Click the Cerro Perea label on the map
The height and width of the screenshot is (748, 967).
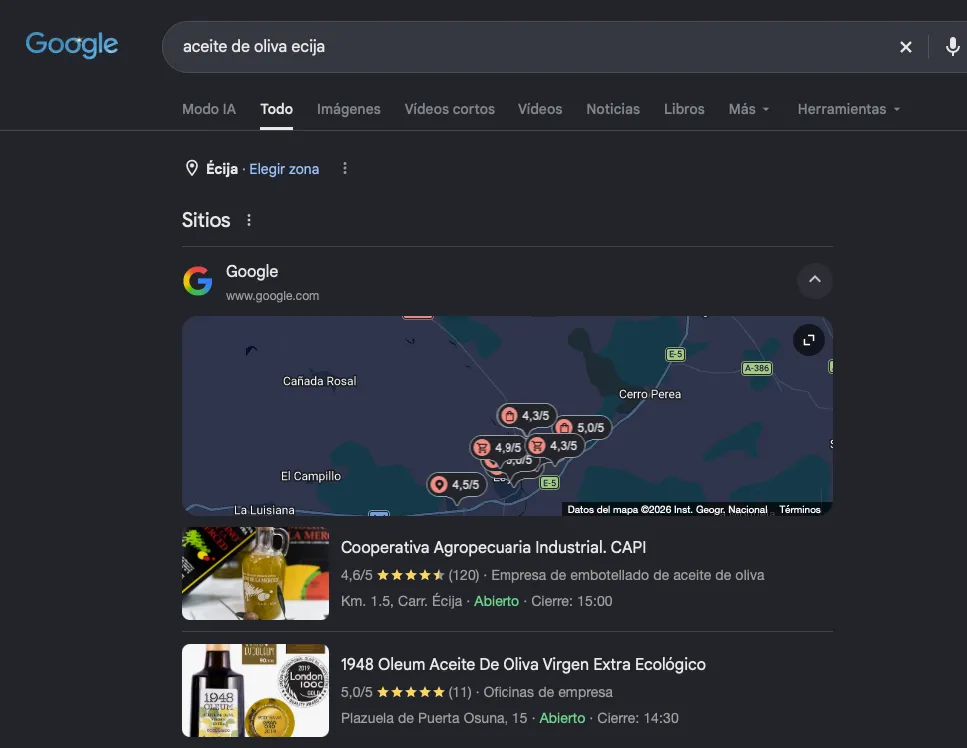pyautogui.click(x=650, y=394)
